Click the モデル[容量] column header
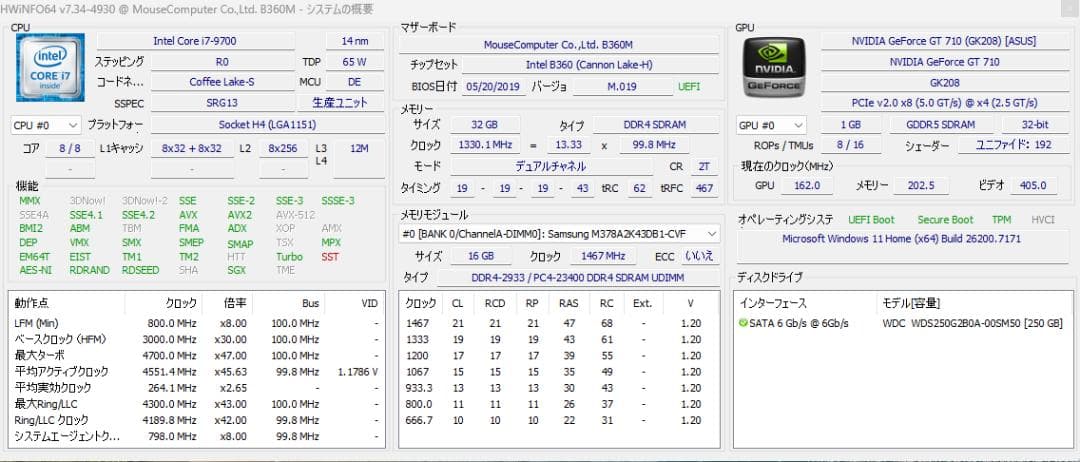 (x=911, y=304)
